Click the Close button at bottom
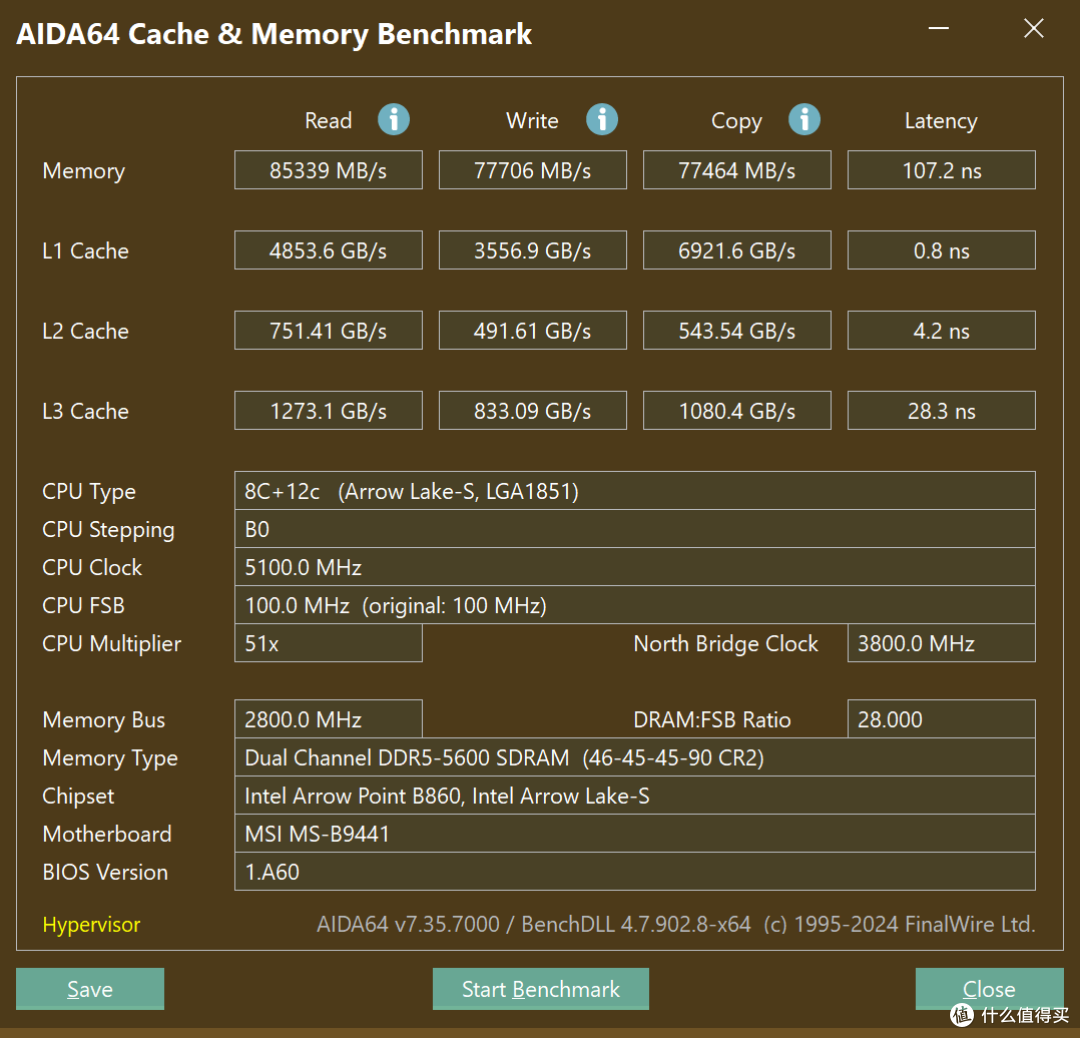The height and width of the screenshot is (1038, 1080). click(x=989, y=988)
